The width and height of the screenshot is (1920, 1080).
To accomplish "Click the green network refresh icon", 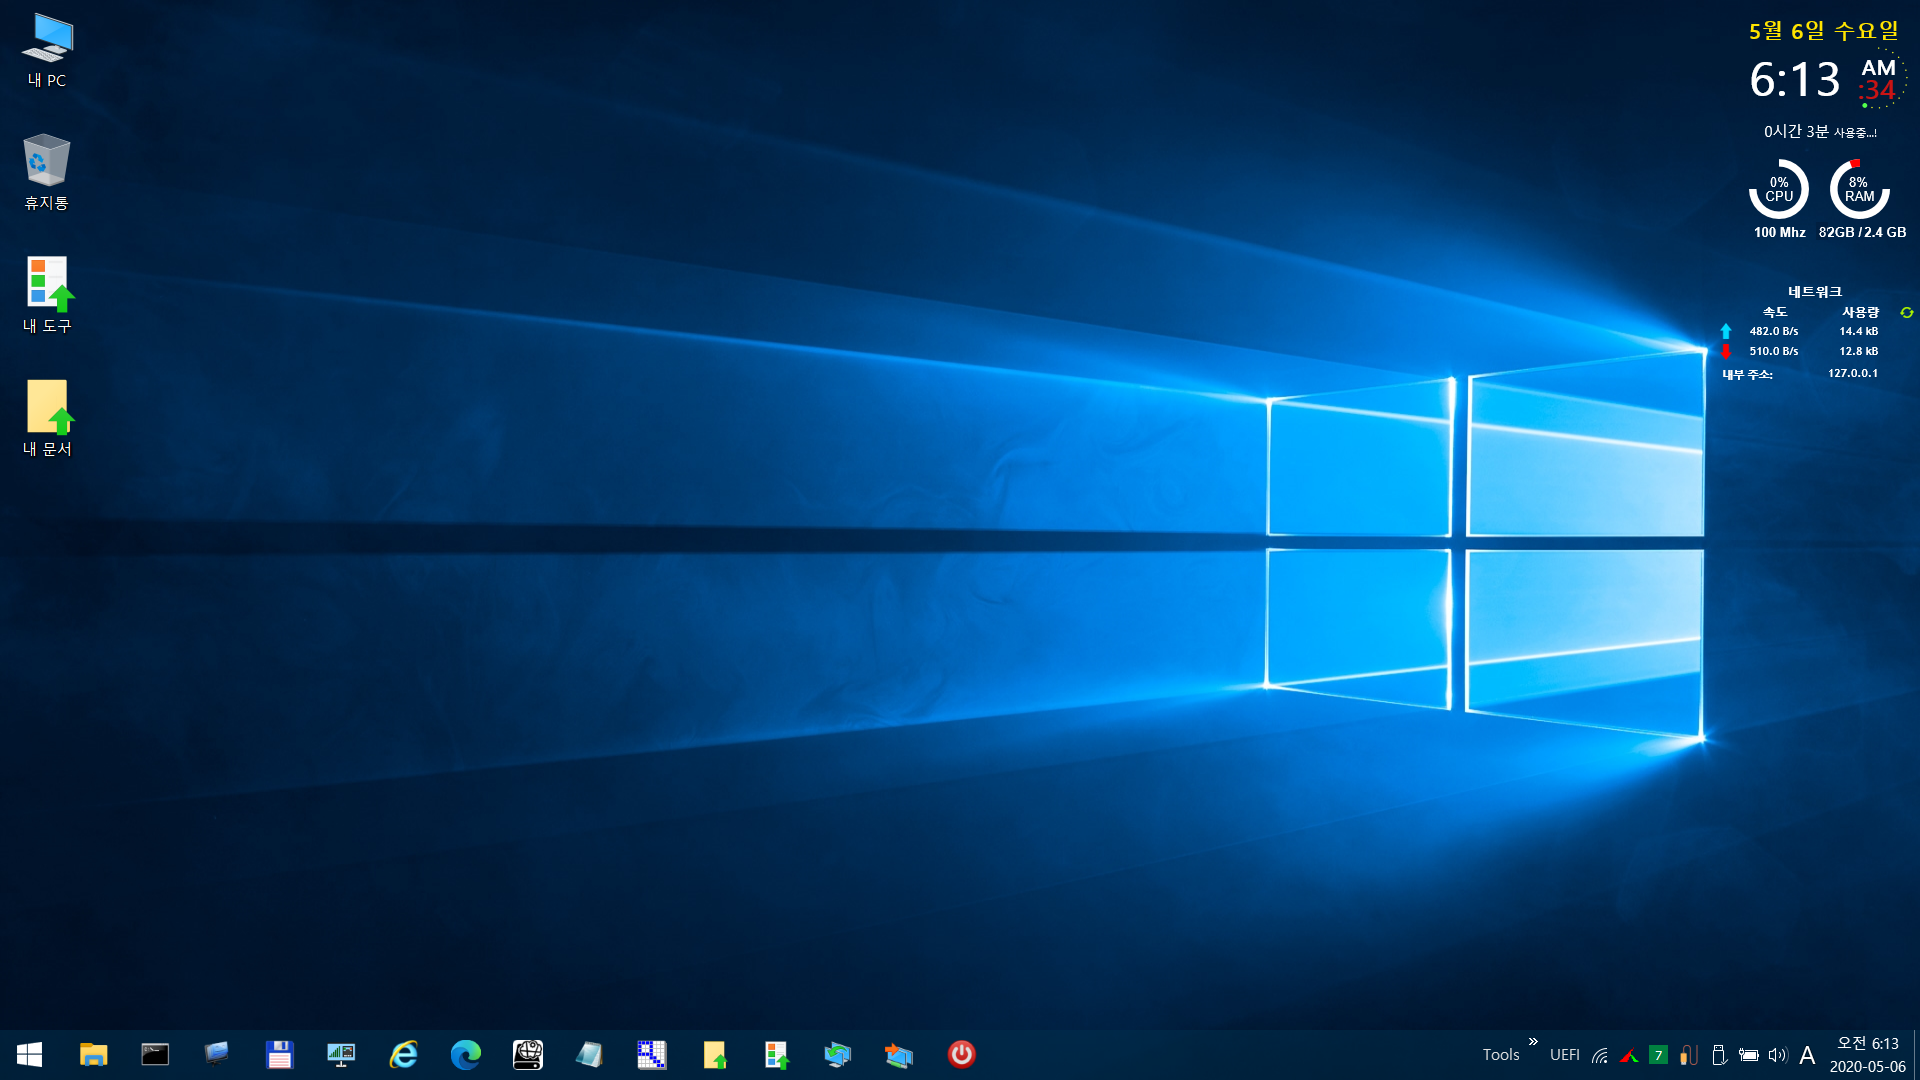I will point(1907,312).
